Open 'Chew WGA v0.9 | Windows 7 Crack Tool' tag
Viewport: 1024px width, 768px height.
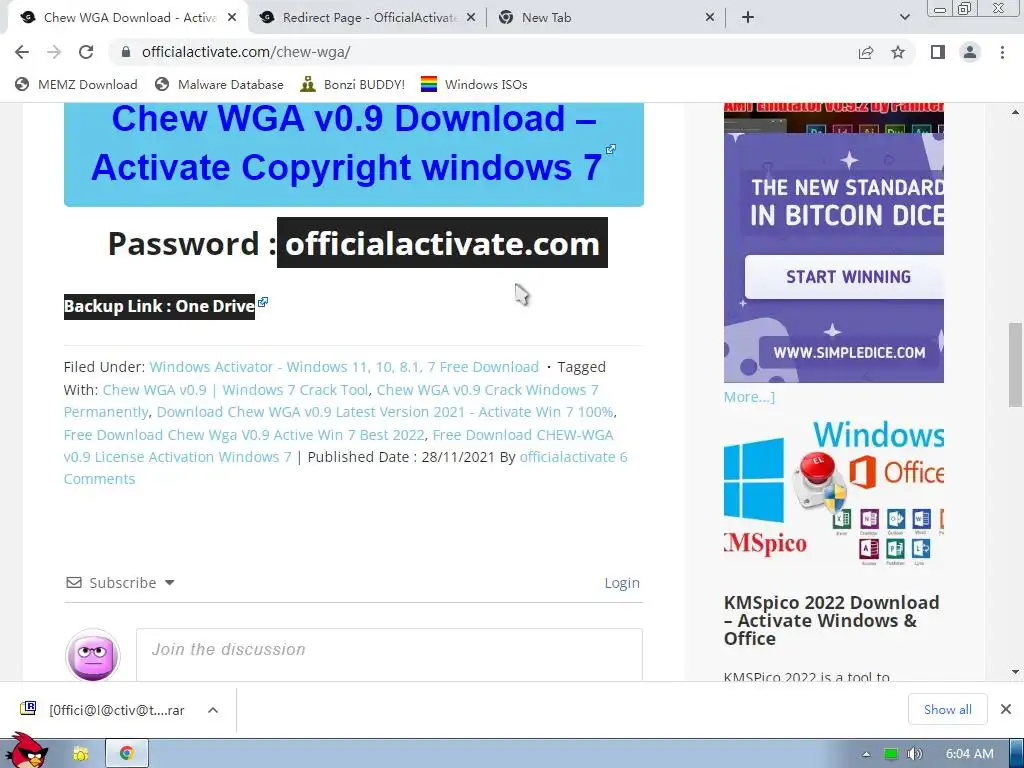click(235, 390)
